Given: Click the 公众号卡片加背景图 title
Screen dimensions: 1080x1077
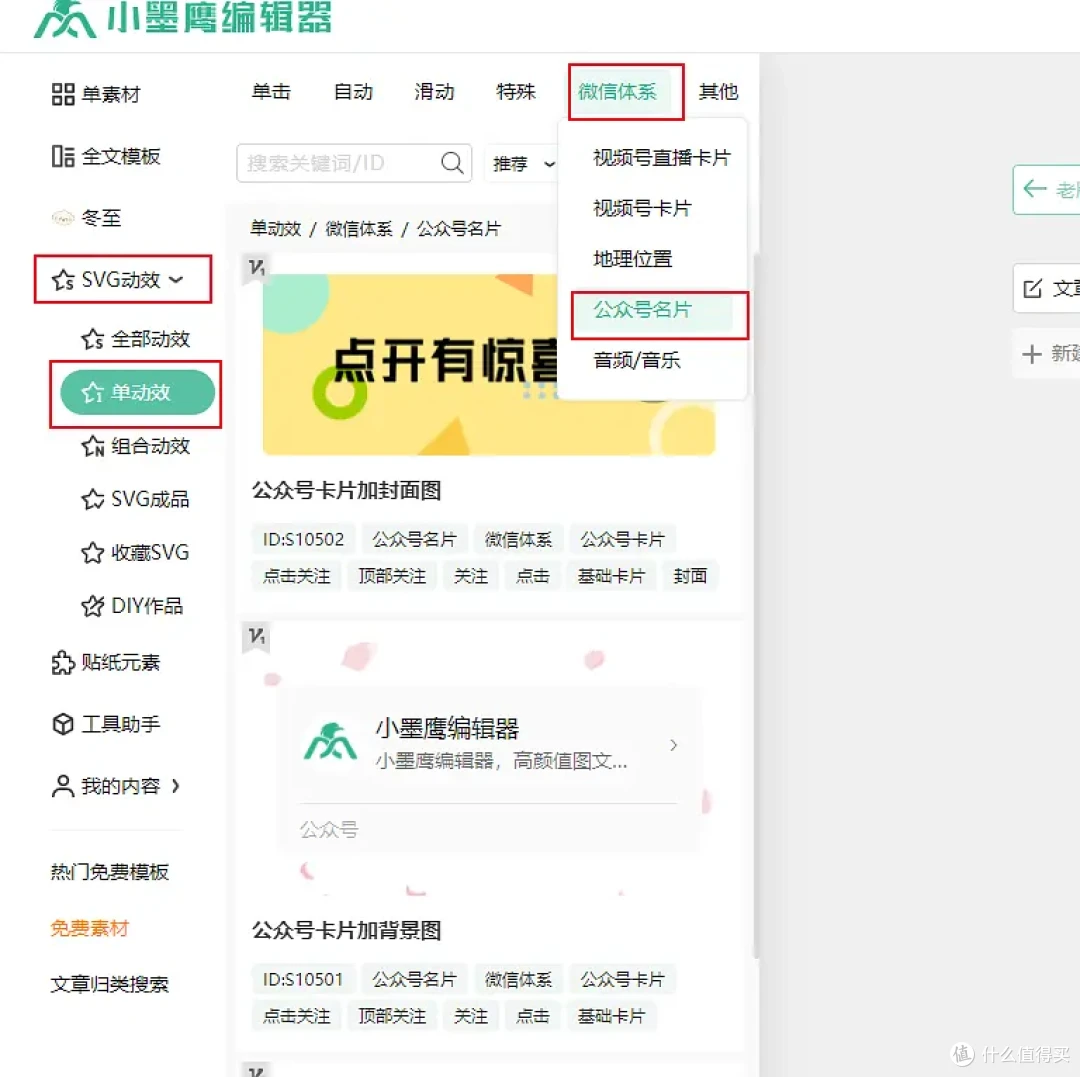Looking at the screenshot, I should (346, 931).
